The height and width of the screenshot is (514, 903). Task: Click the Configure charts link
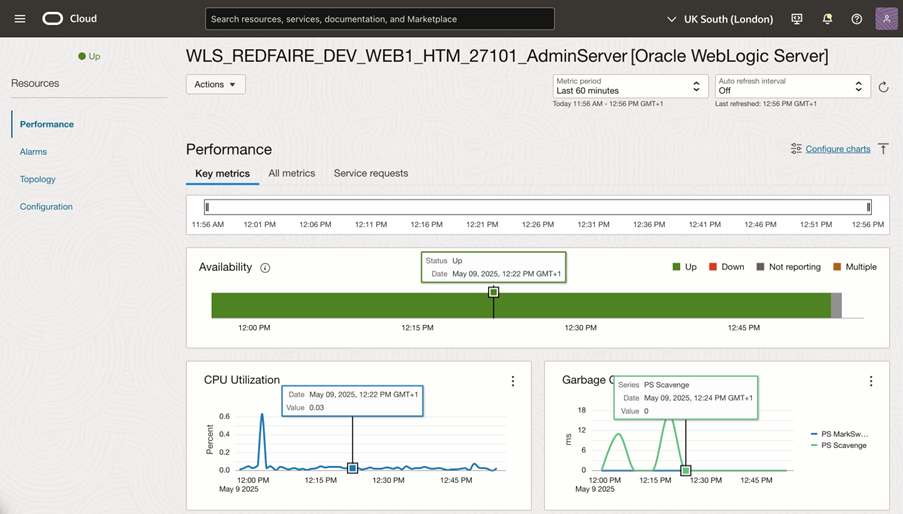coord(837,149)
